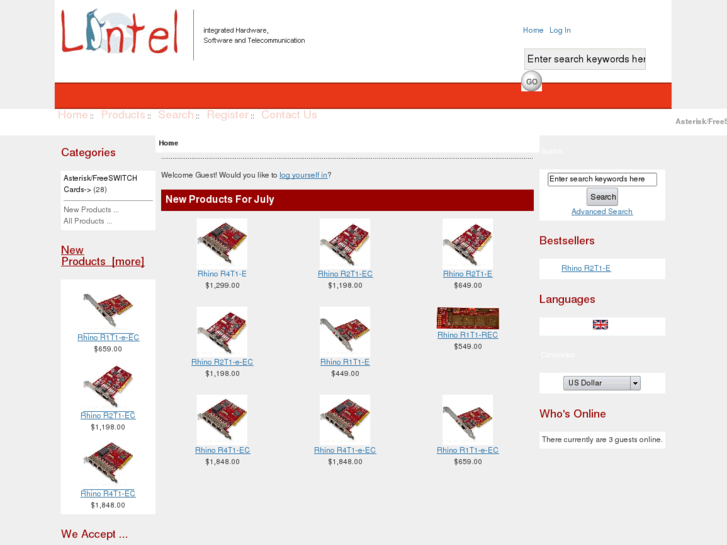Click the sidebar search keywords field

602,179
